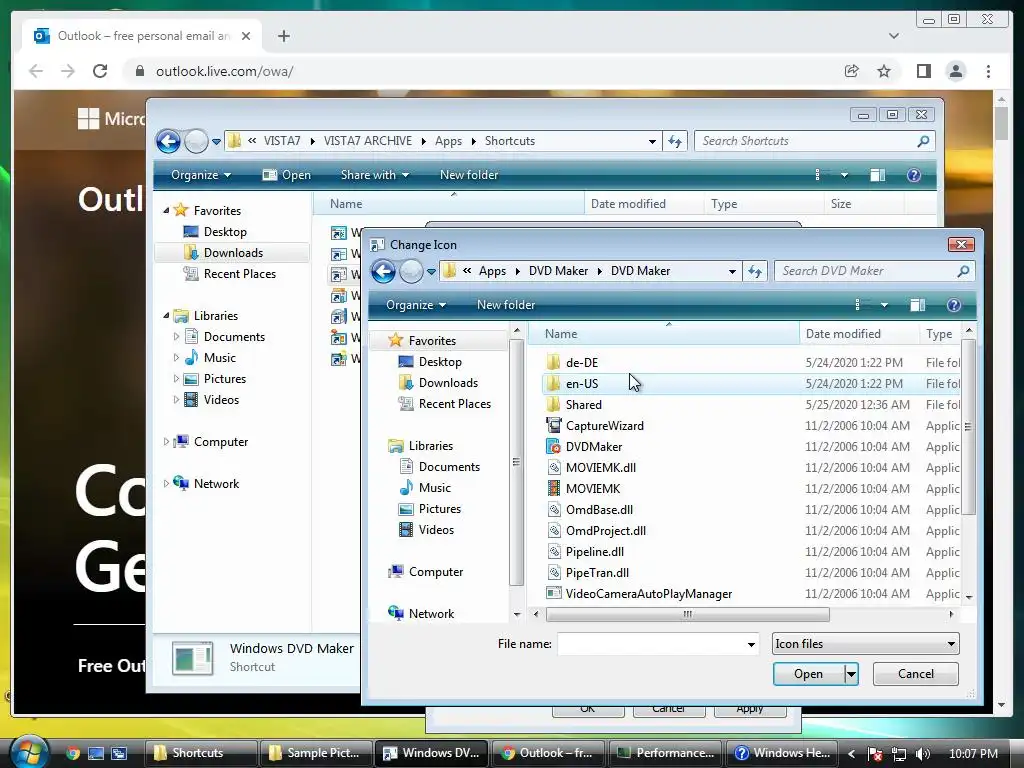1024x768 pixels.
Task: Click the Apps breadcrumb in Change Icon dialog
Action: click(x=492, y=271)
